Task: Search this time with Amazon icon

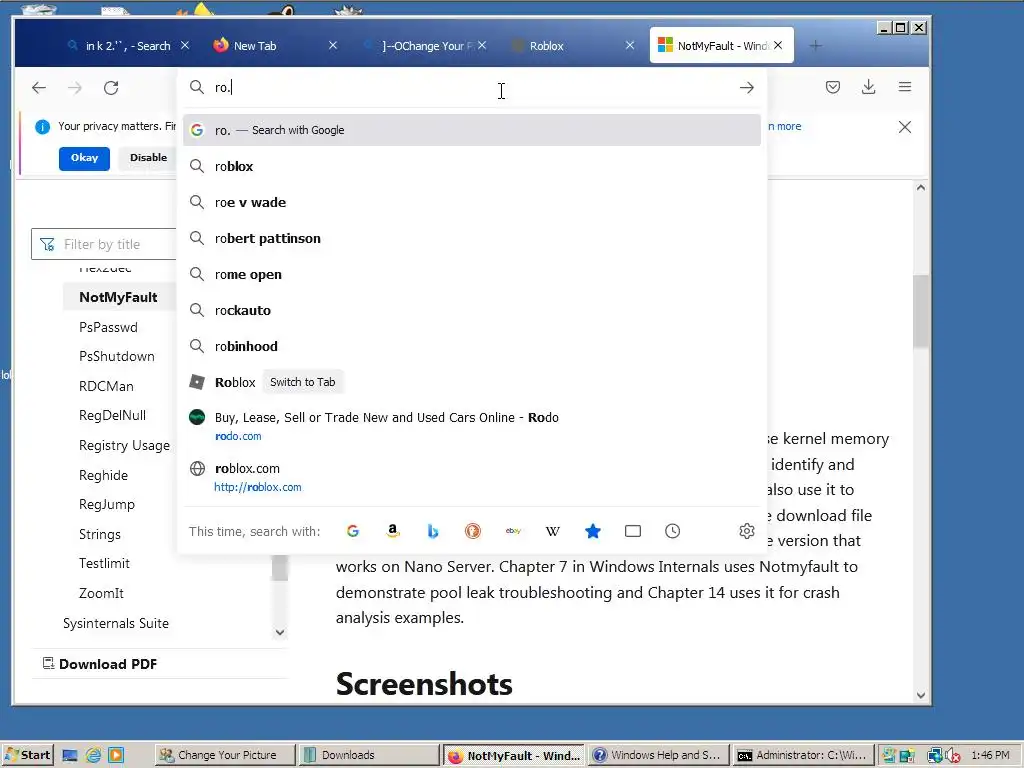Action: [x=392, y=532]
